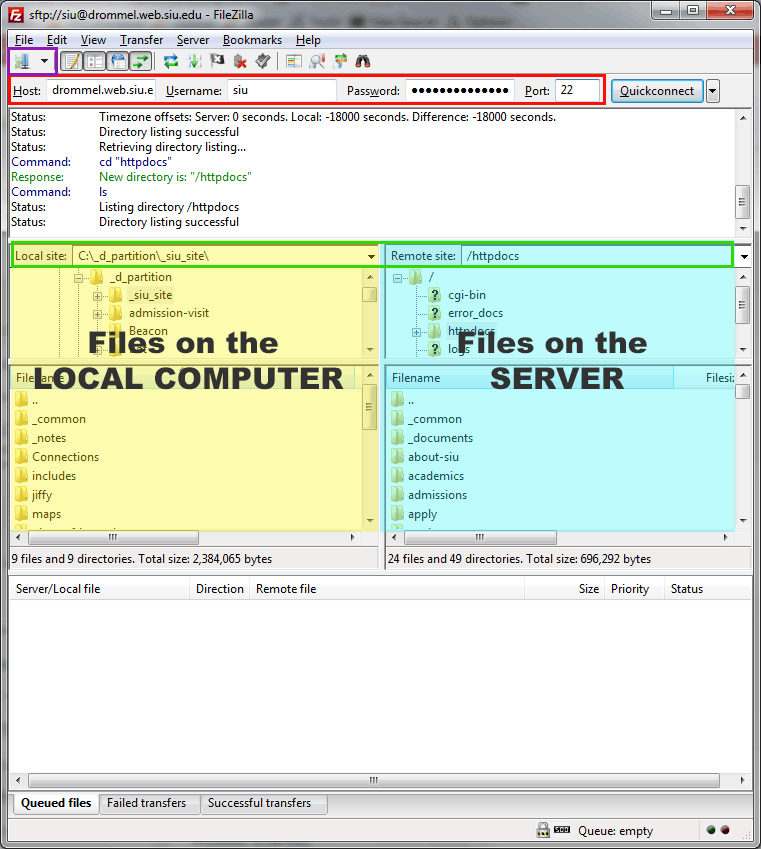Expand the _siu_site tree node
The height and width of the screenshot is (849, 761).
pyautogui.click(x=97, y=296)
